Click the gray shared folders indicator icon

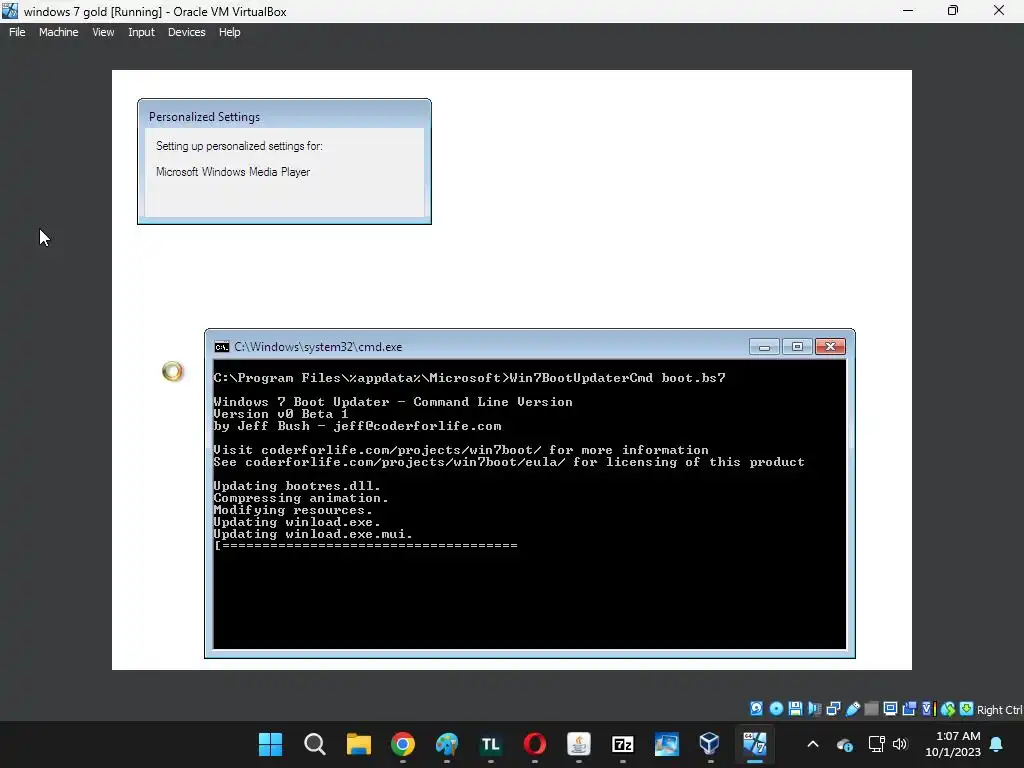[x=871, y=709]
